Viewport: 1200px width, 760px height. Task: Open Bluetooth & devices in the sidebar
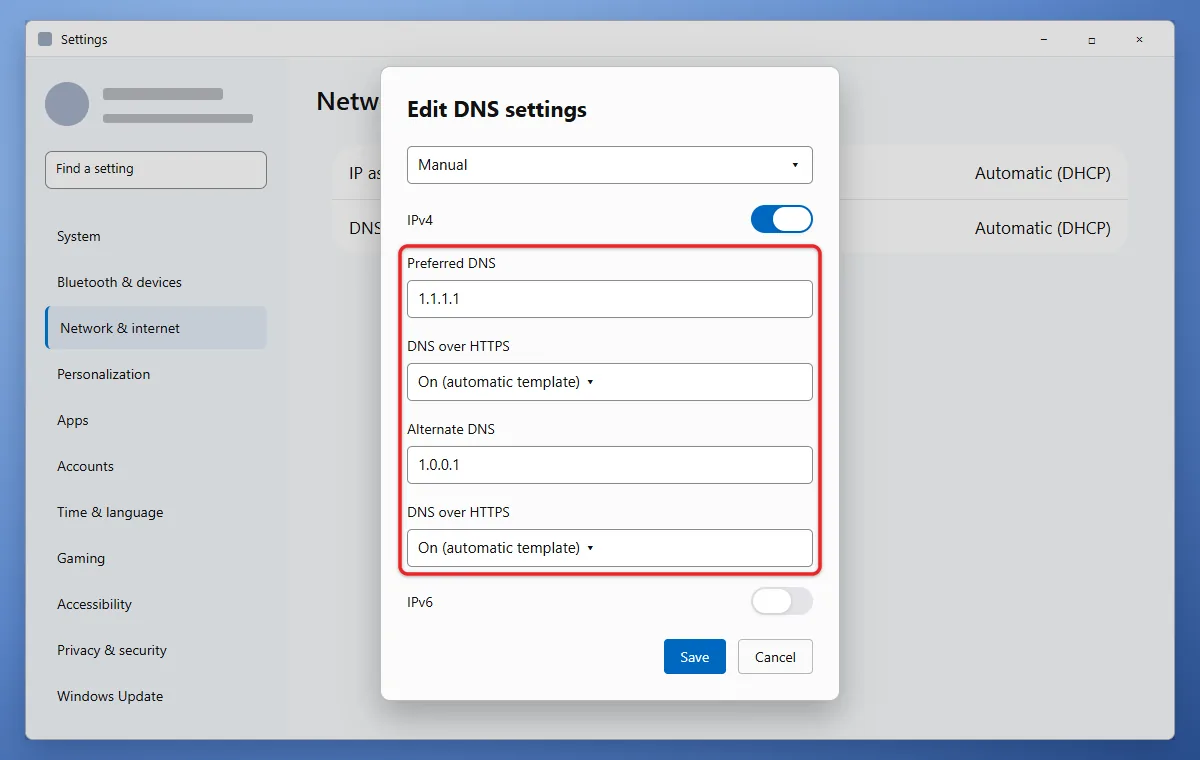click(156, 283)
